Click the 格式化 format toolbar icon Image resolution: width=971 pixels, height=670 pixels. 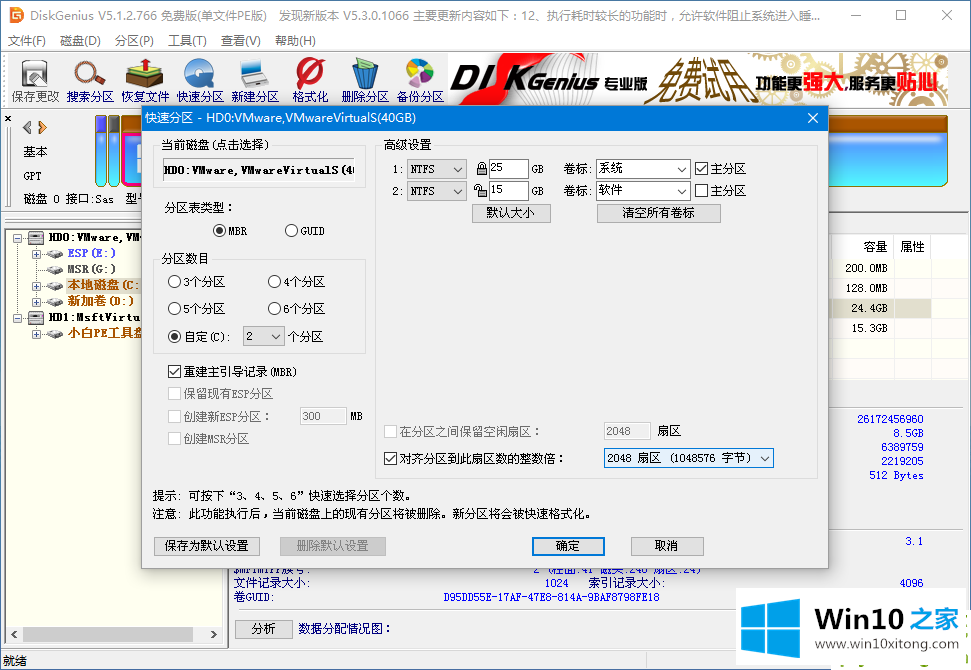pyautogui.click(x=310, y=80)
